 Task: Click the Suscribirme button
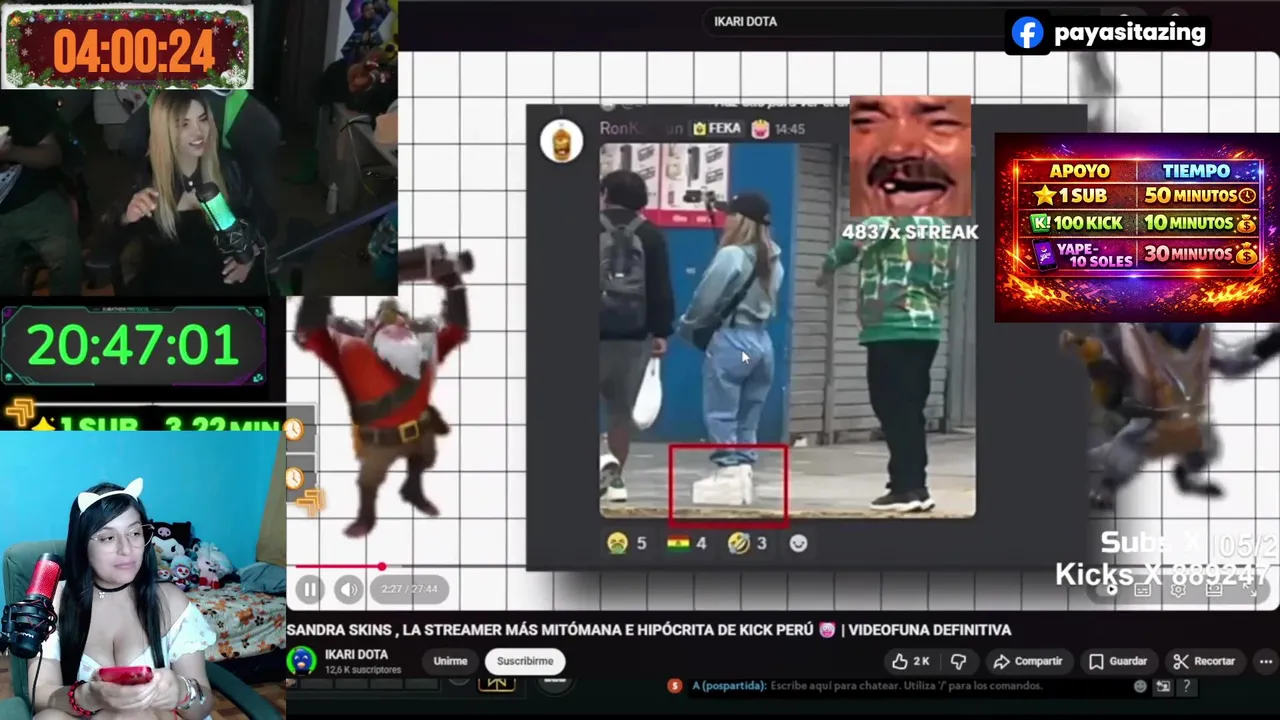525,661
